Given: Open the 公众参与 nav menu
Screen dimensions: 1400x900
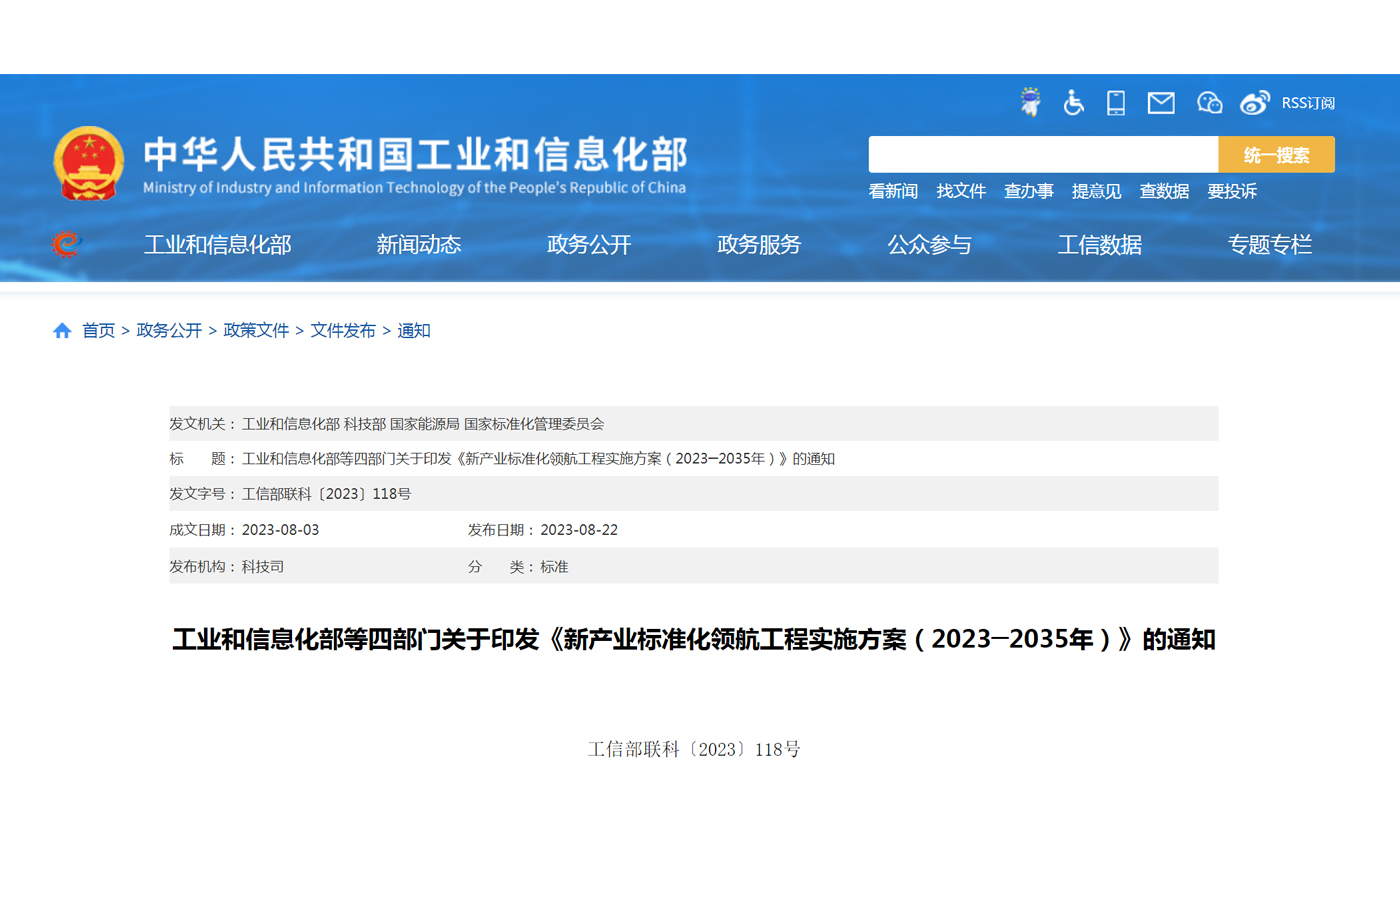Looking at the screenshot, I should point(929,244).
